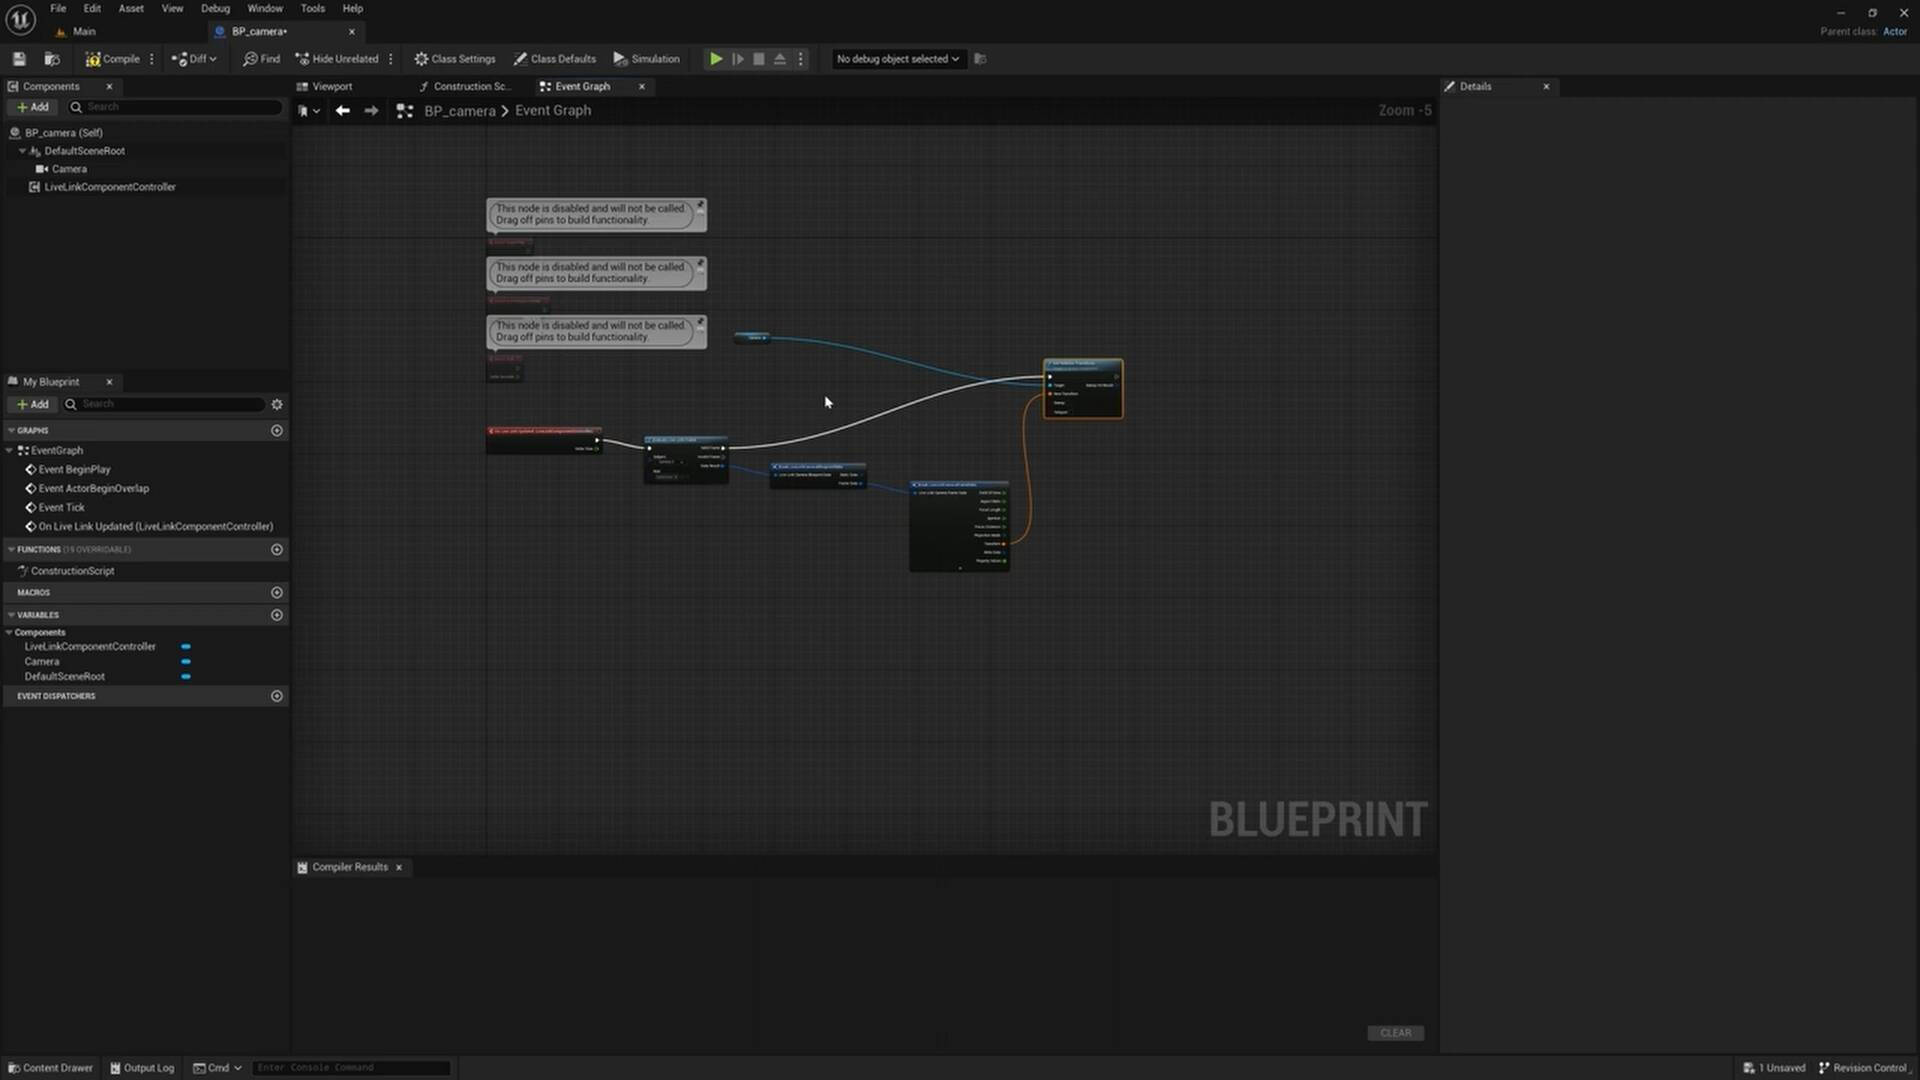Collapse the EventGraph tree item
This screenshot has width=1920, height=1080.
[10, 451]
